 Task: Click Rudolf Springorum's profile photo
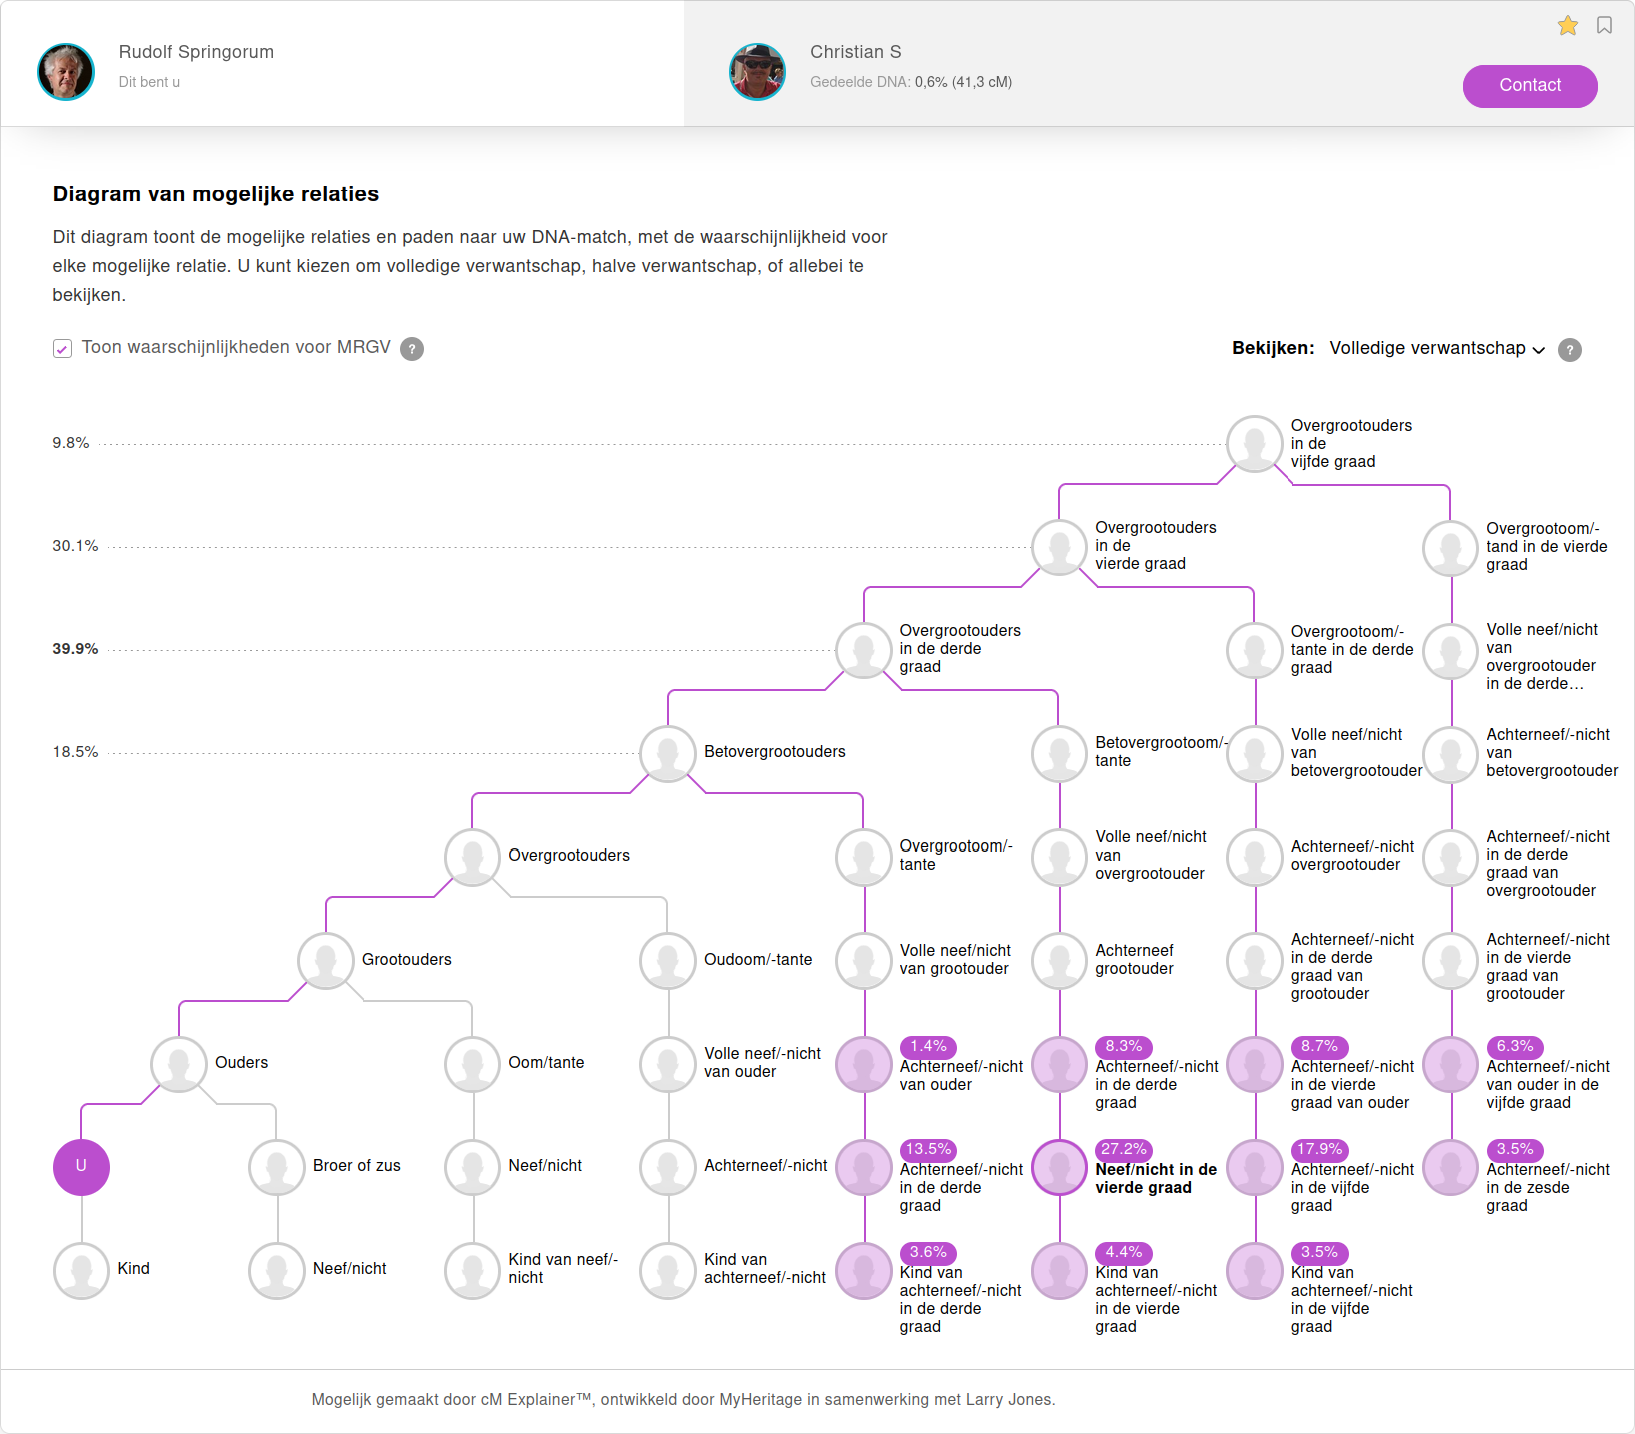click(x=66, y=72)
